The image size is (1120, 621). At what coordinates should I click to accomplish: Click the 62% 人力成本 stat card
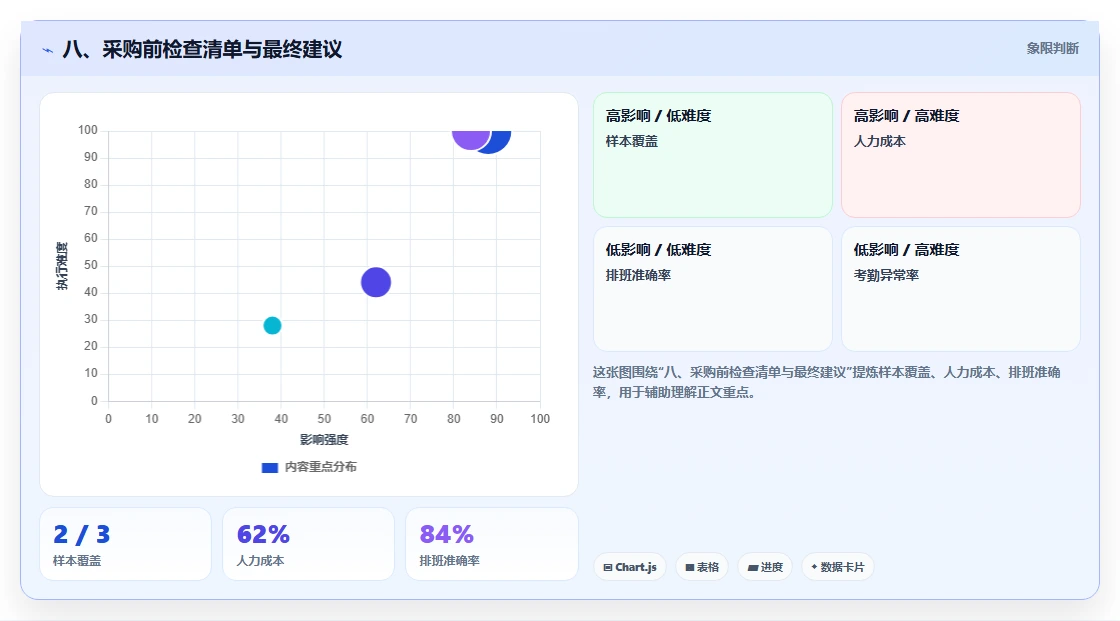(x=309, y=545)
